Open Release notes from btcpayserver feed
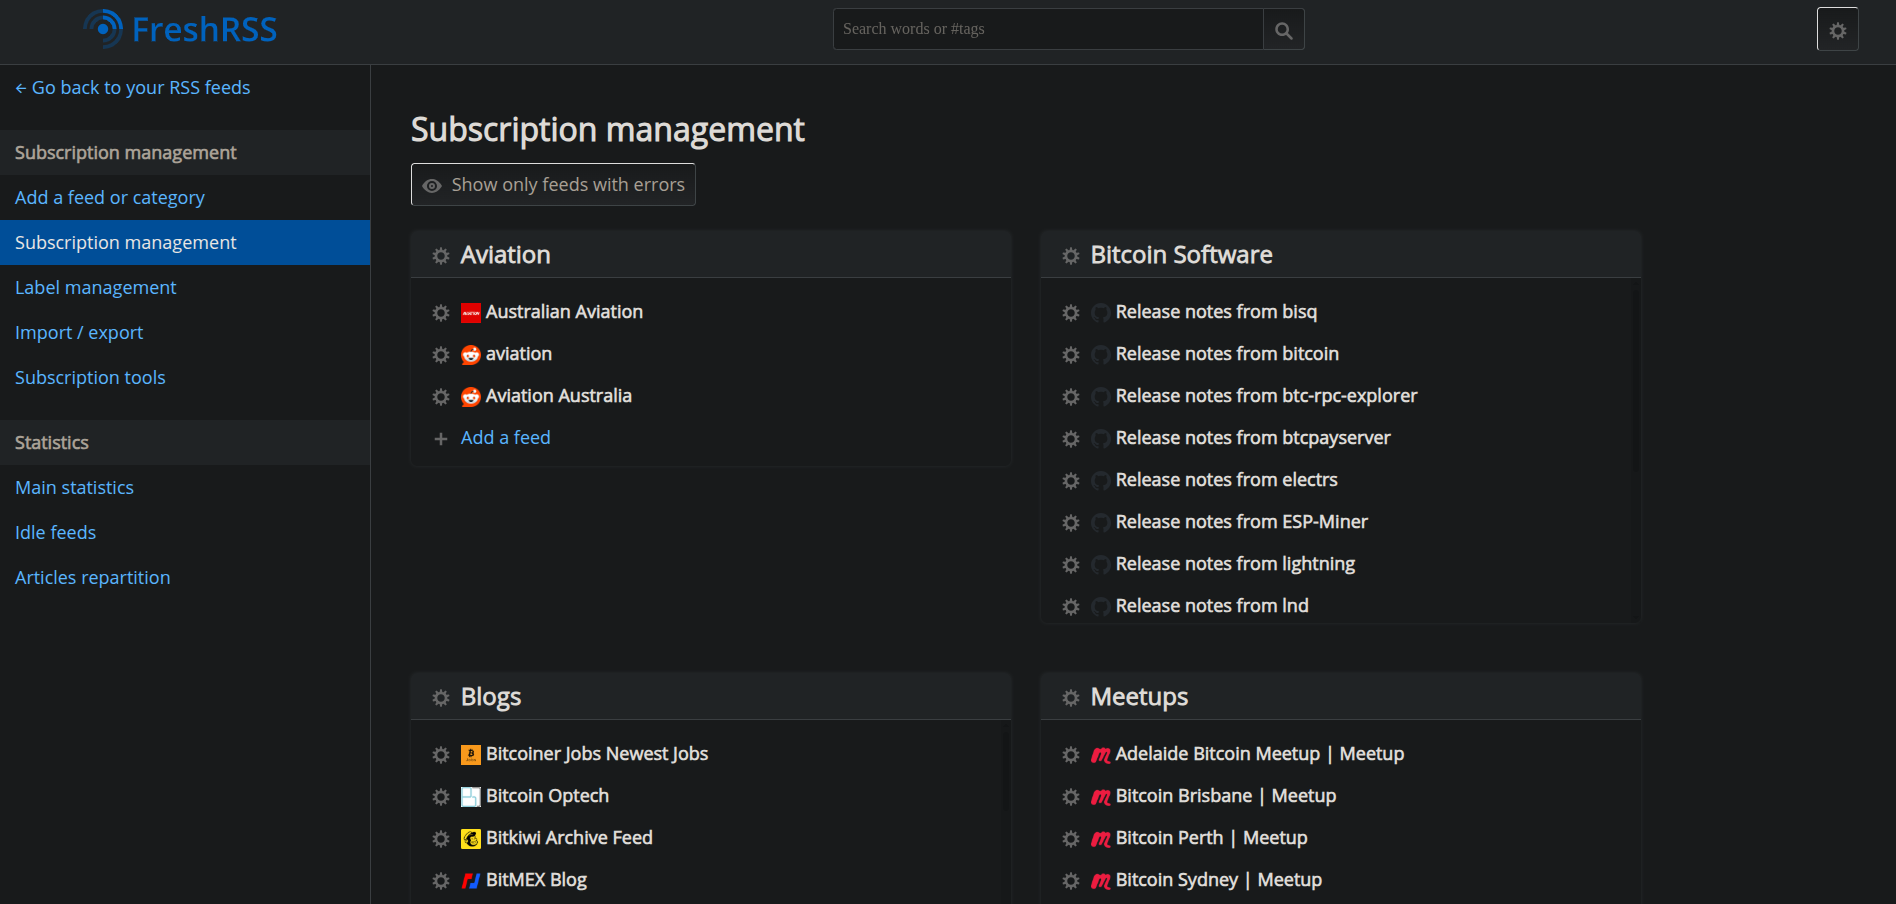Screen dimensions: 1896x904 [1253, 438]
